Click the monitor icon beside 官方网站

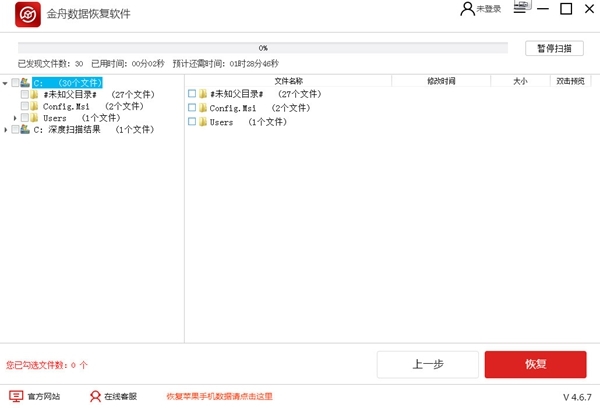[x=16, y=396]
